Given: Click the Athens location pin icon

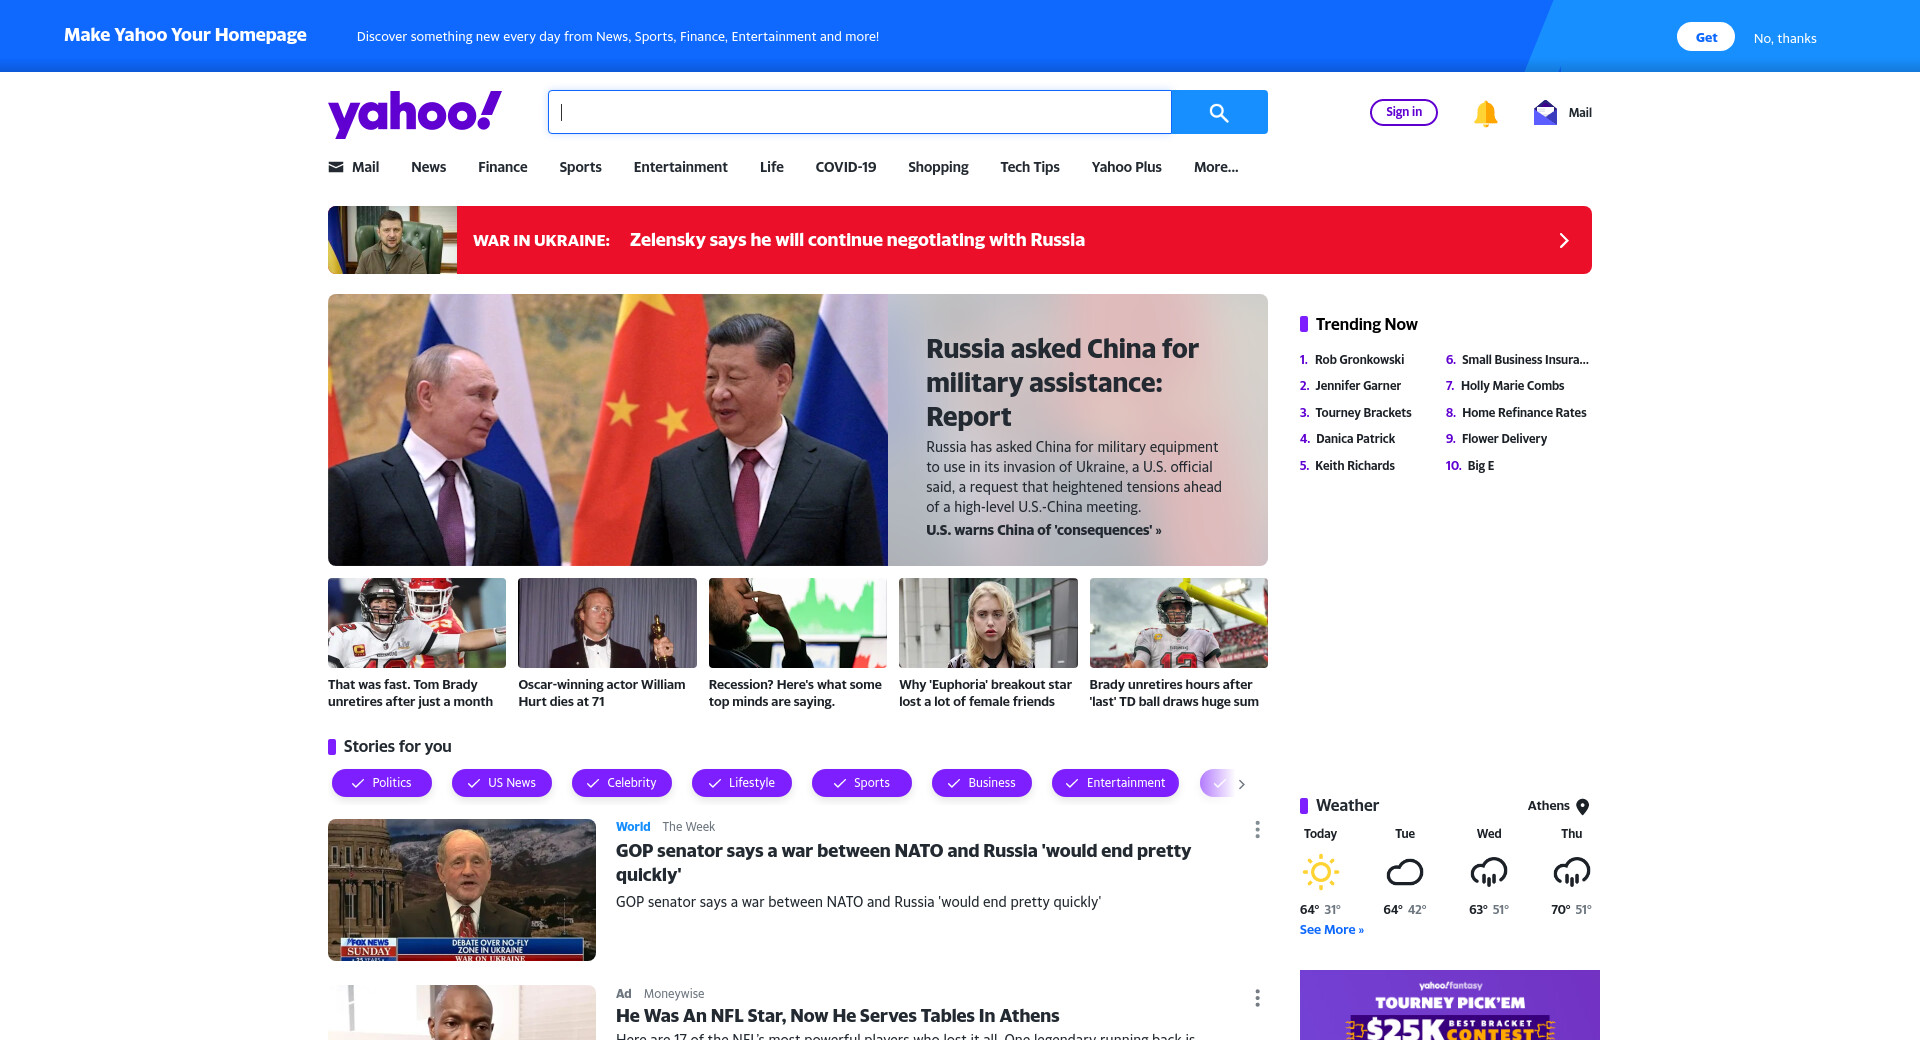Looking at the screenshot, I should [x=1583, y=806].
